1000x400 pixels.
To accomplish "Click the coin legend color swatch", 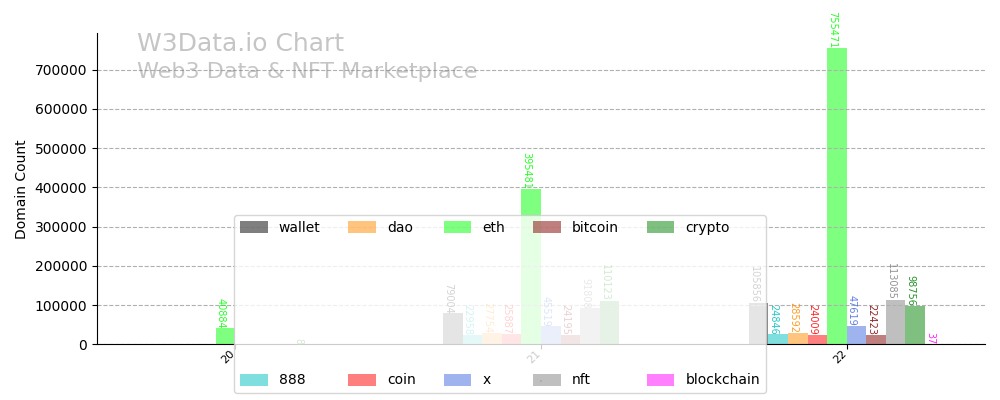I will point(362,380).
